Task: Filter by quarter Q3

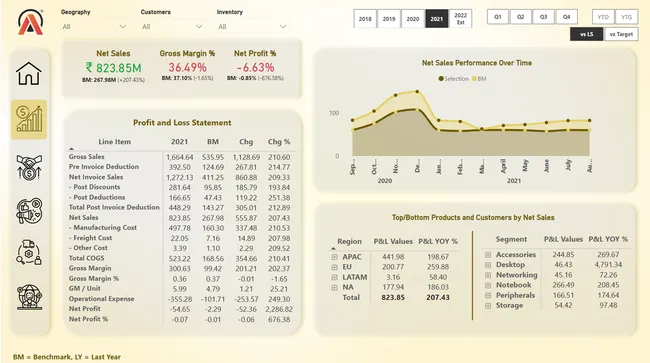Action: (x=543, y=17)
